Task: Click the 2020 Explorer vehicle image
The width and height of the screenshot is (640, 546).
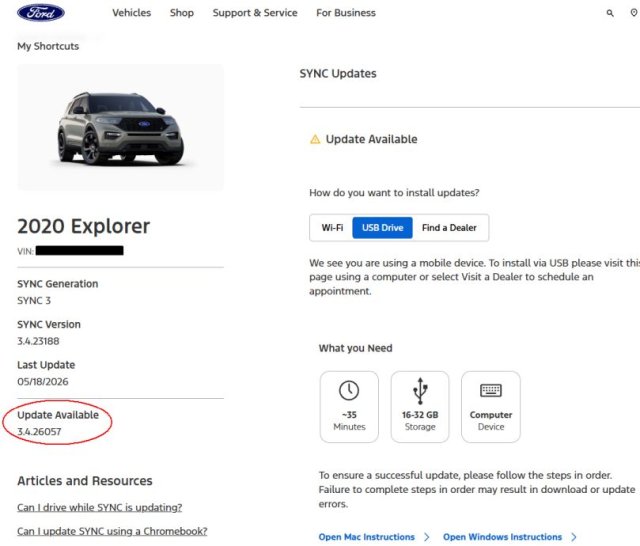Action: click(120, 127)
